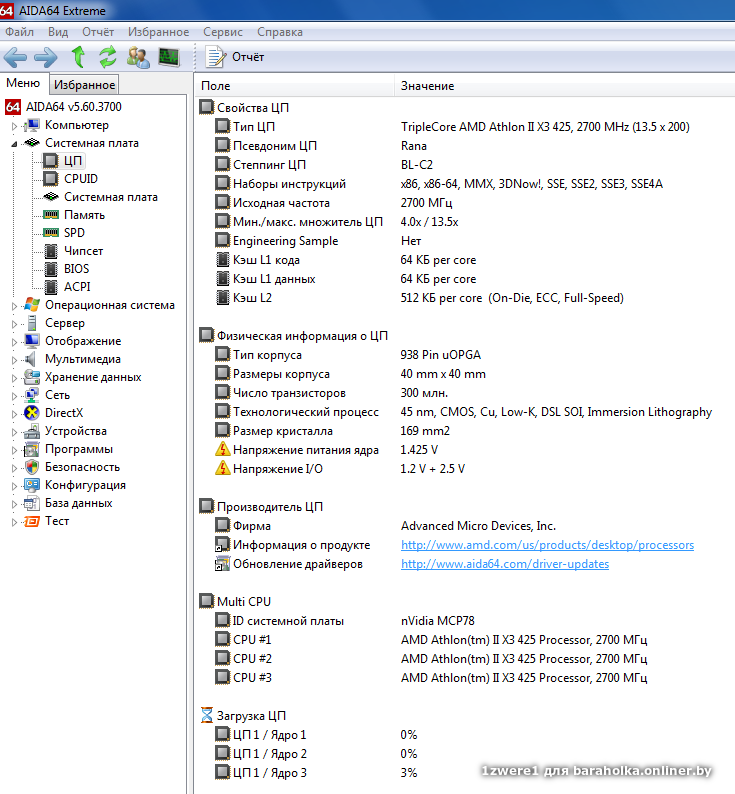The height and width of the screenshot is (794, 735).
Task: Open the Справка menu
Action: (x=280, y=32)
